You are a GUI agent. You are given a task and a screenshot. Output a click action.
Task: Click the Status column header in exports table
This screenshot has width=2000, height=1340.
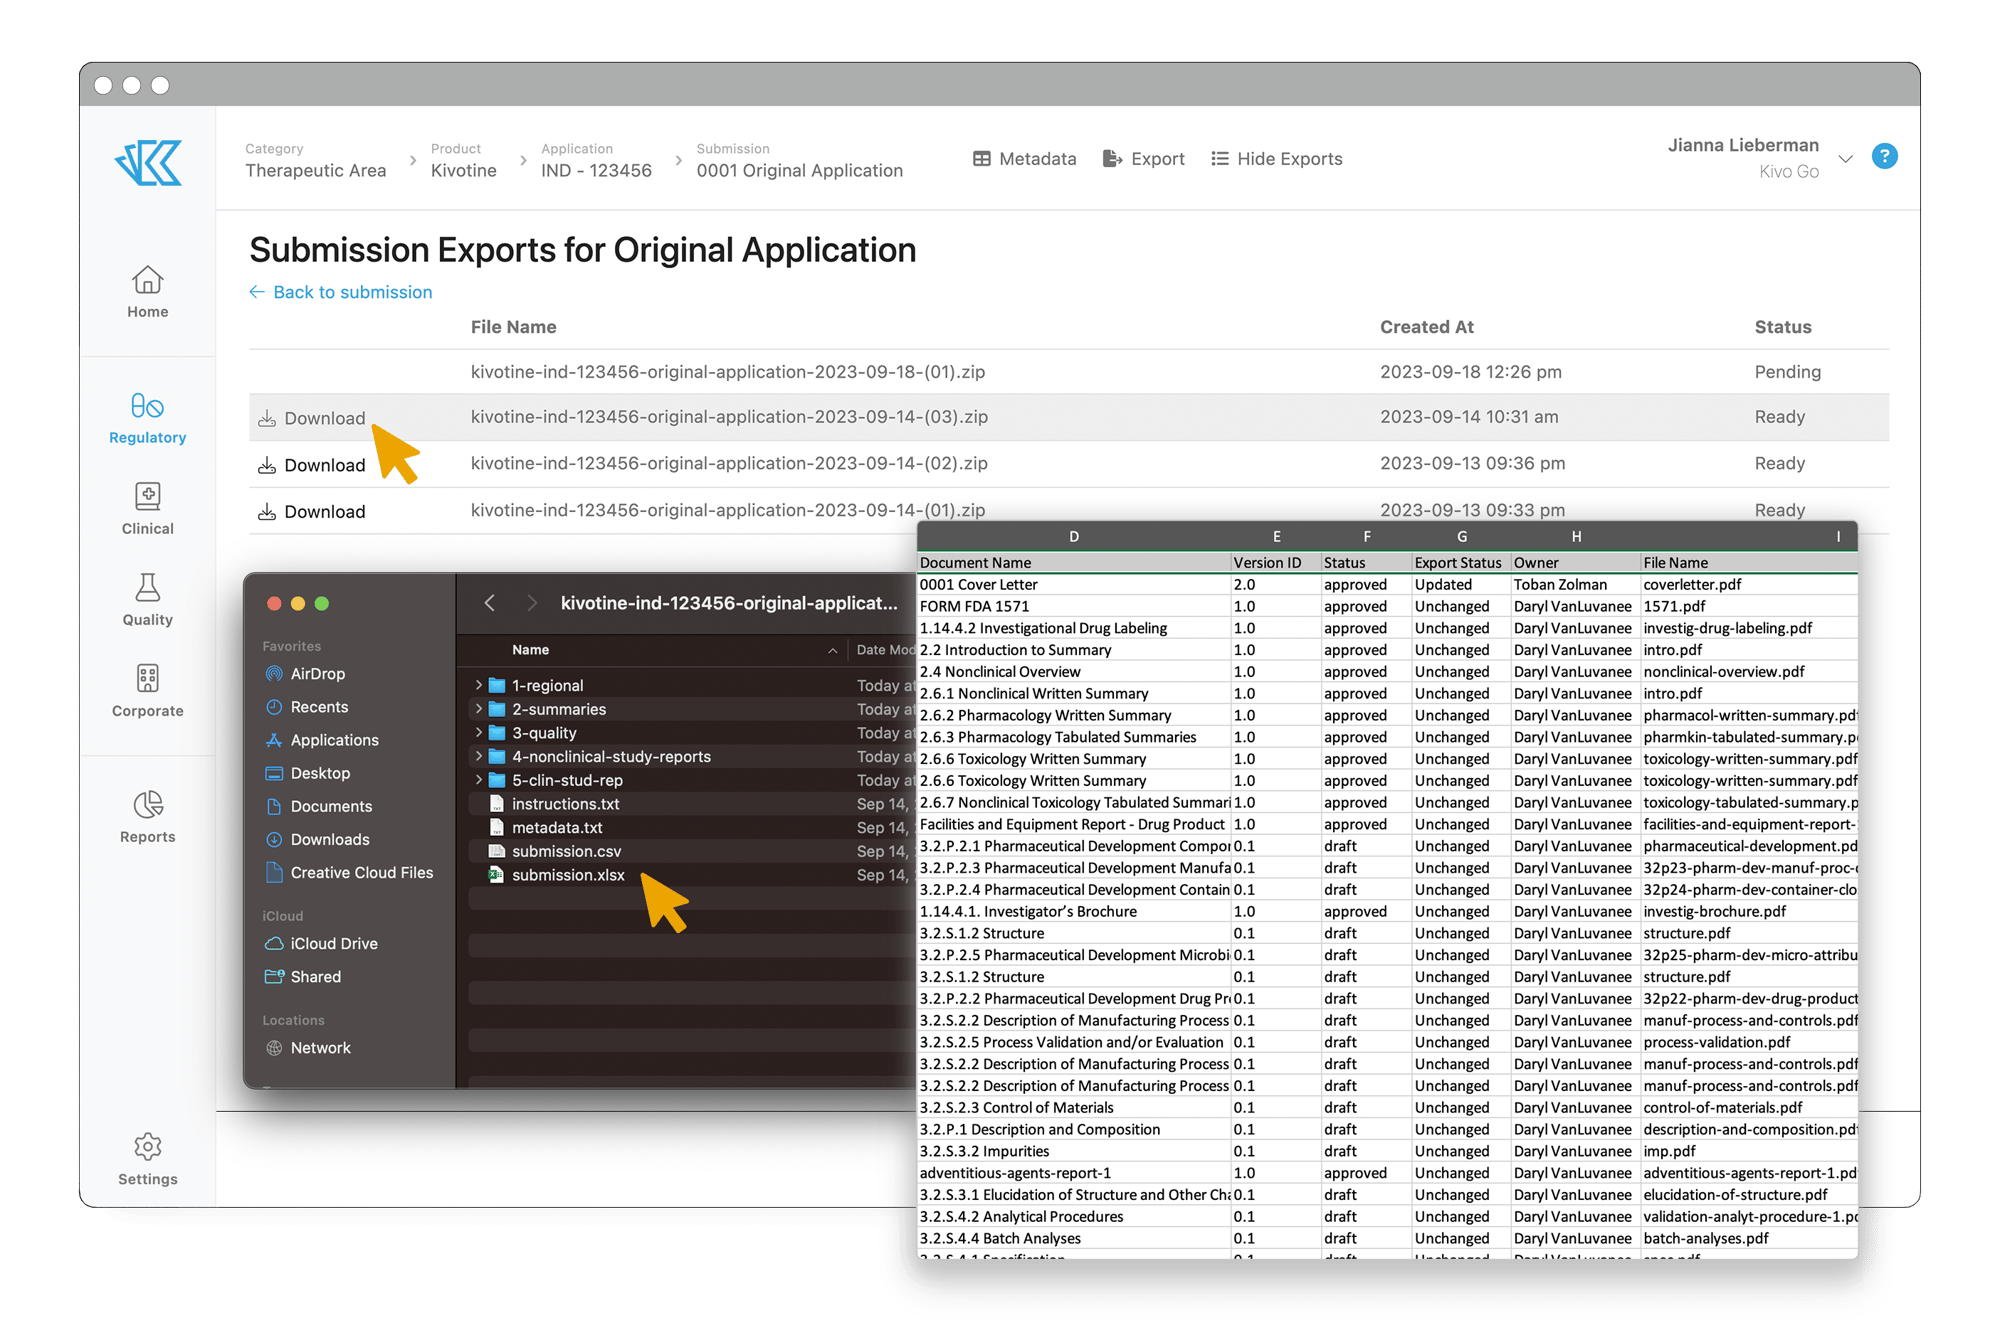1783,327
